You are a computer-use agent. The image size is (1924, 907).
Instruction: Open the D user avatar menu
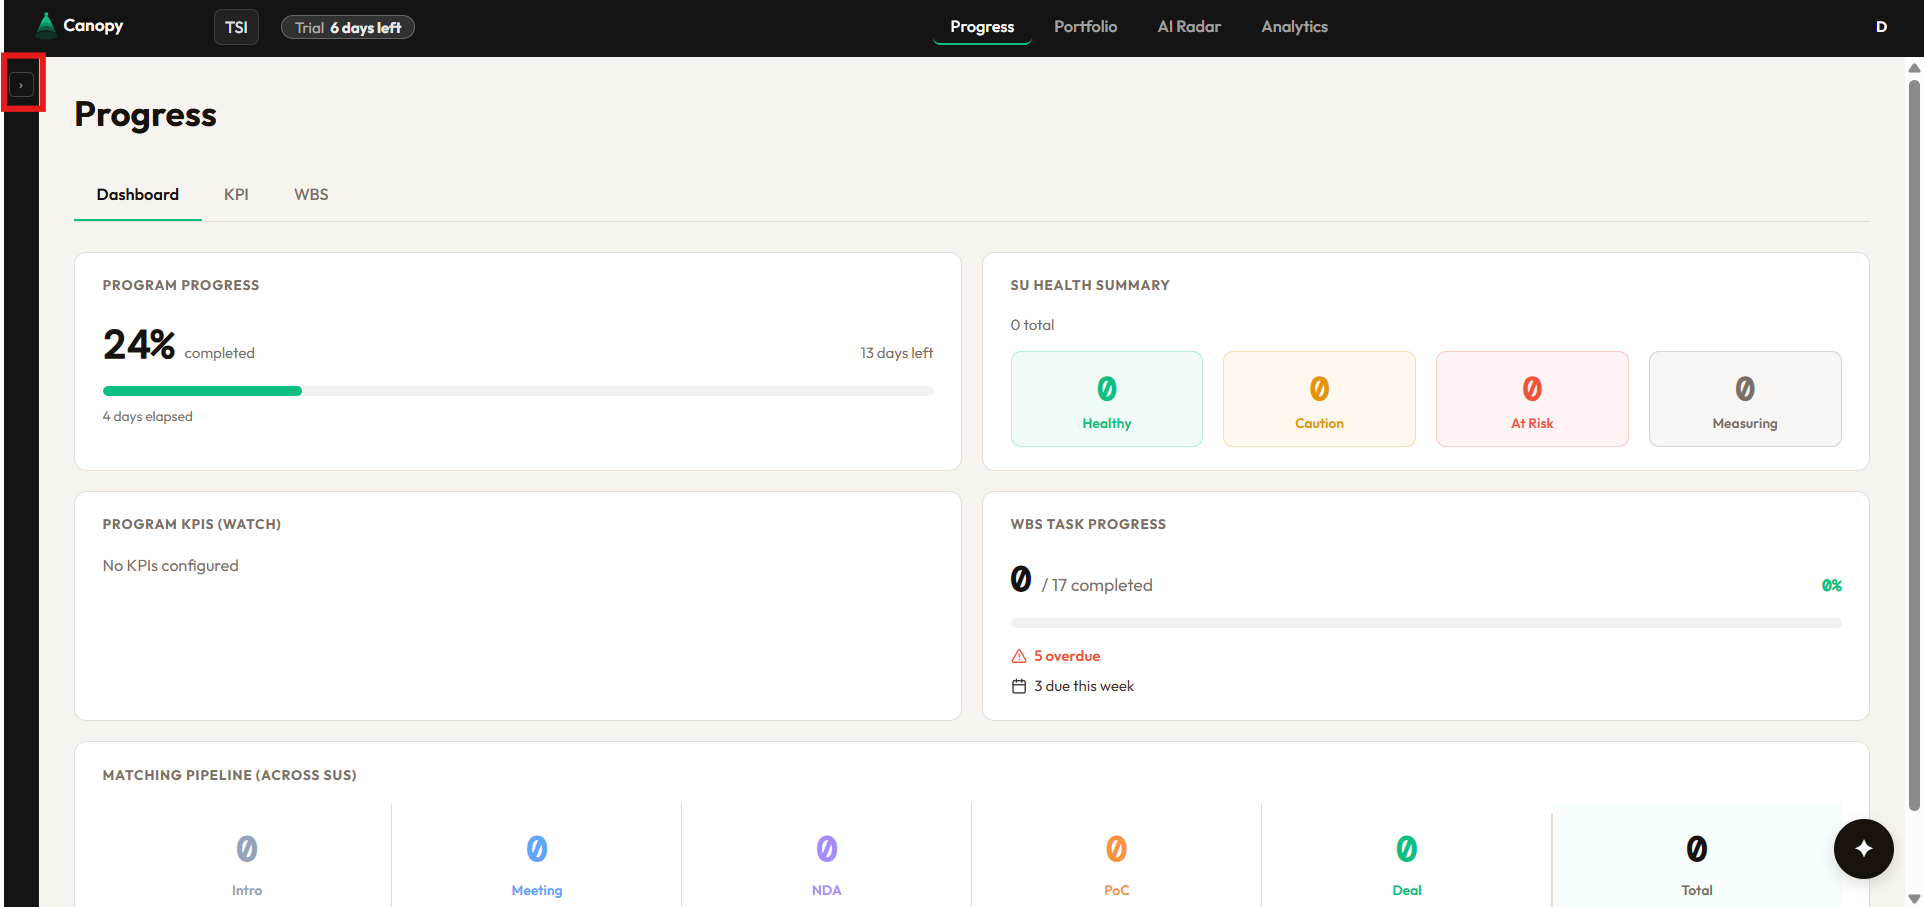(x=1881, y=27)
